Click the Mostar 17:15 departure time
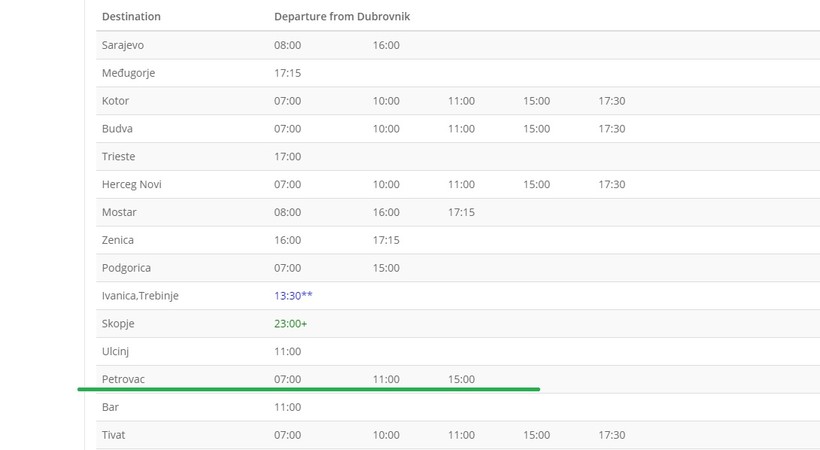Viewport: 820px width, 450px height. [461, 212]
